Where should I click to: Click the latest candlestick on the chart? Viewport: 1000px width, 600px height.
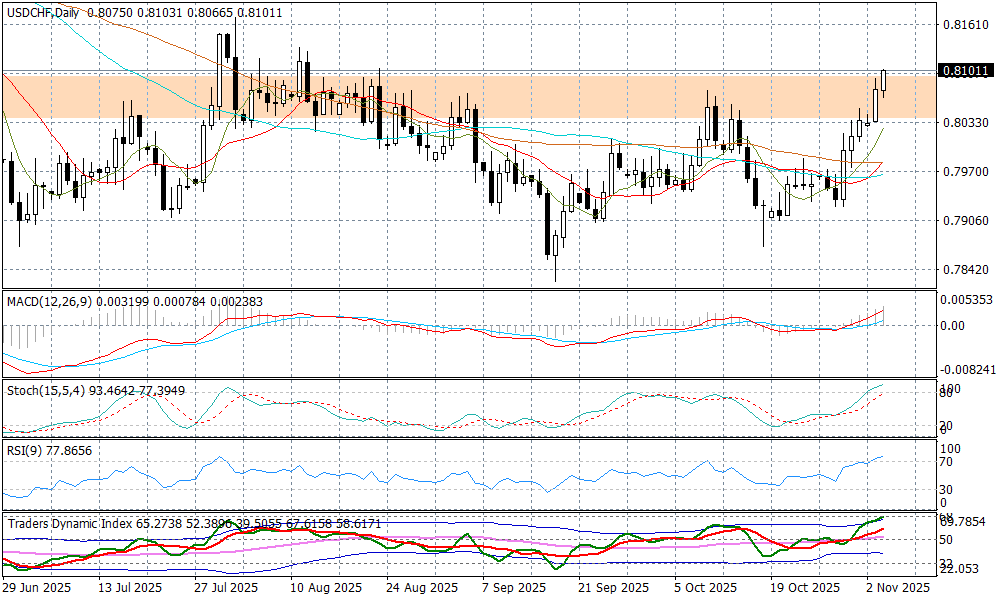pyautogui.click(x=884, y=80)
